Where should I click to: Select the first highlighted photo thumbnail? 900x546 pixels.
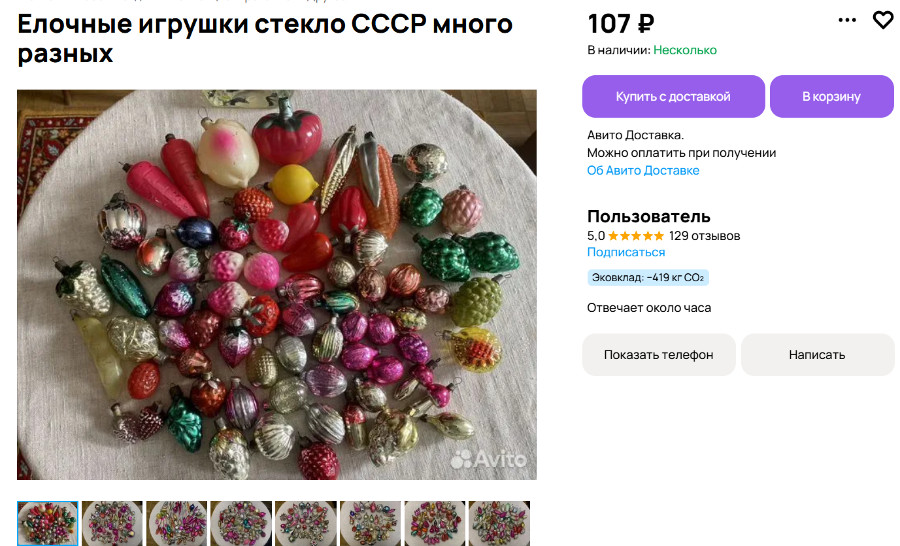(48, 523)
